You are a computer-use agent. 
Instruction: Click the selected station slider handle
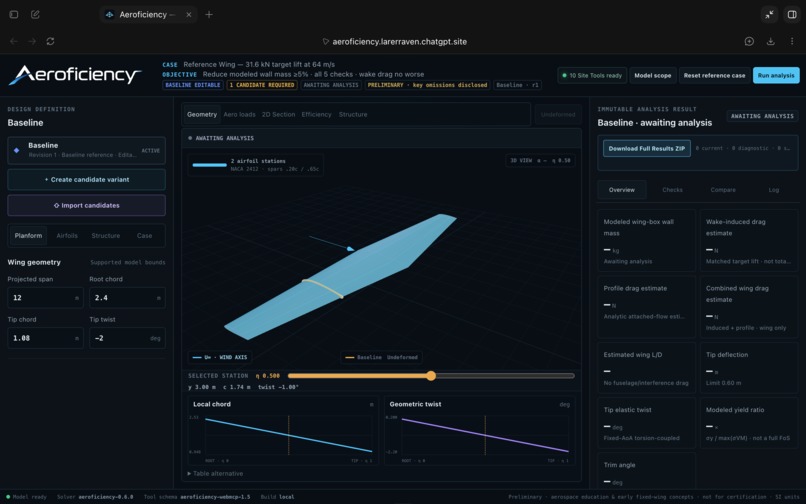point(431,376)
